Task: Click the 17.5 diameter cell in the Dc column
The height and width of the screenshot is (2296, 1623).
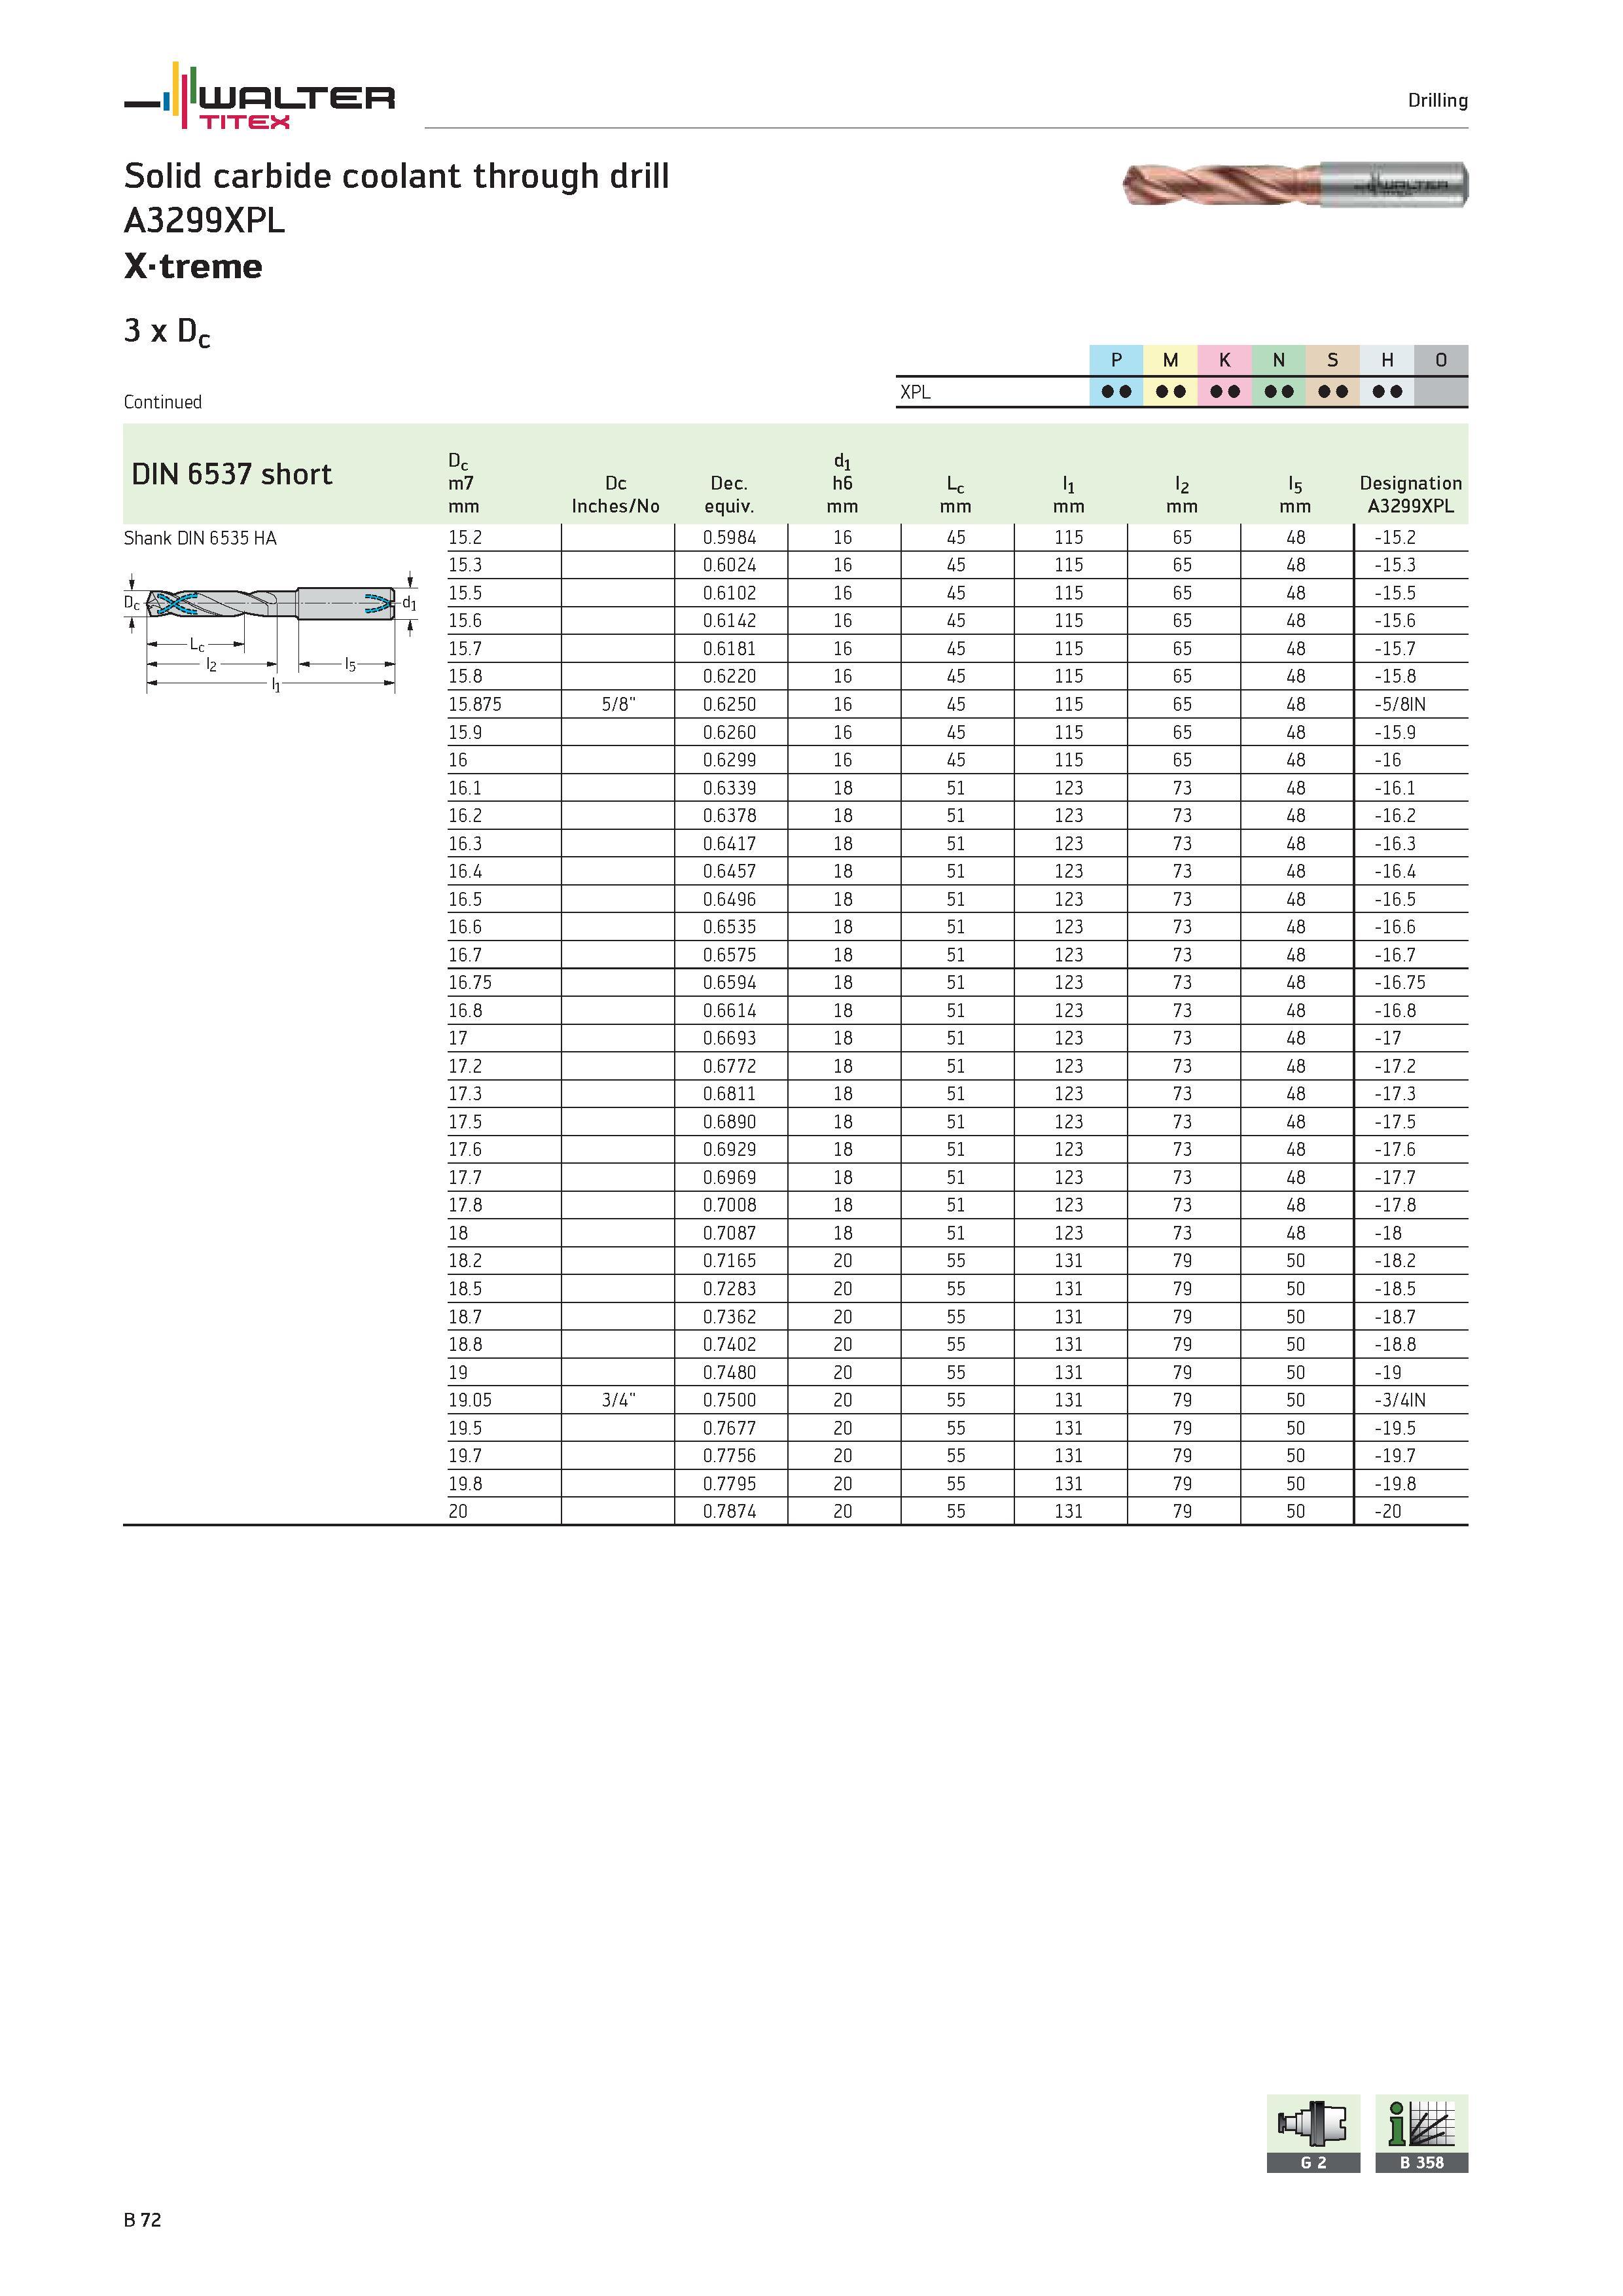Action: pyautogui.click(x=465, y=1122)
